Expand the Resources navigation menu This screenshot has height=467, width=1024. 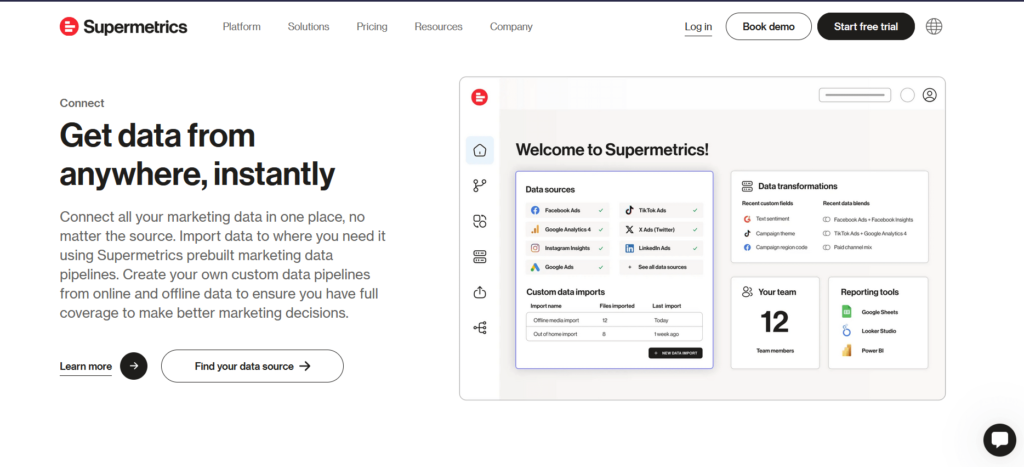click(438, 27)
